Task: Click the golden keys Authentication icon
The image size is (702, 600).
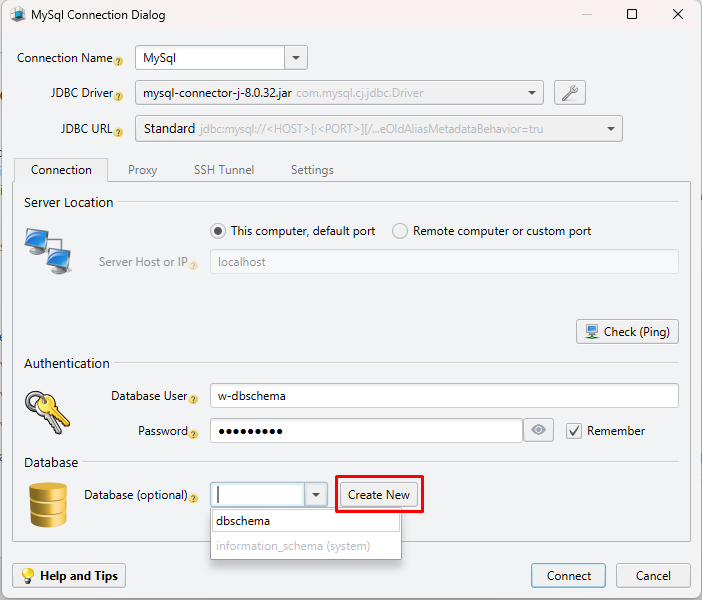Action: [47, 413]
